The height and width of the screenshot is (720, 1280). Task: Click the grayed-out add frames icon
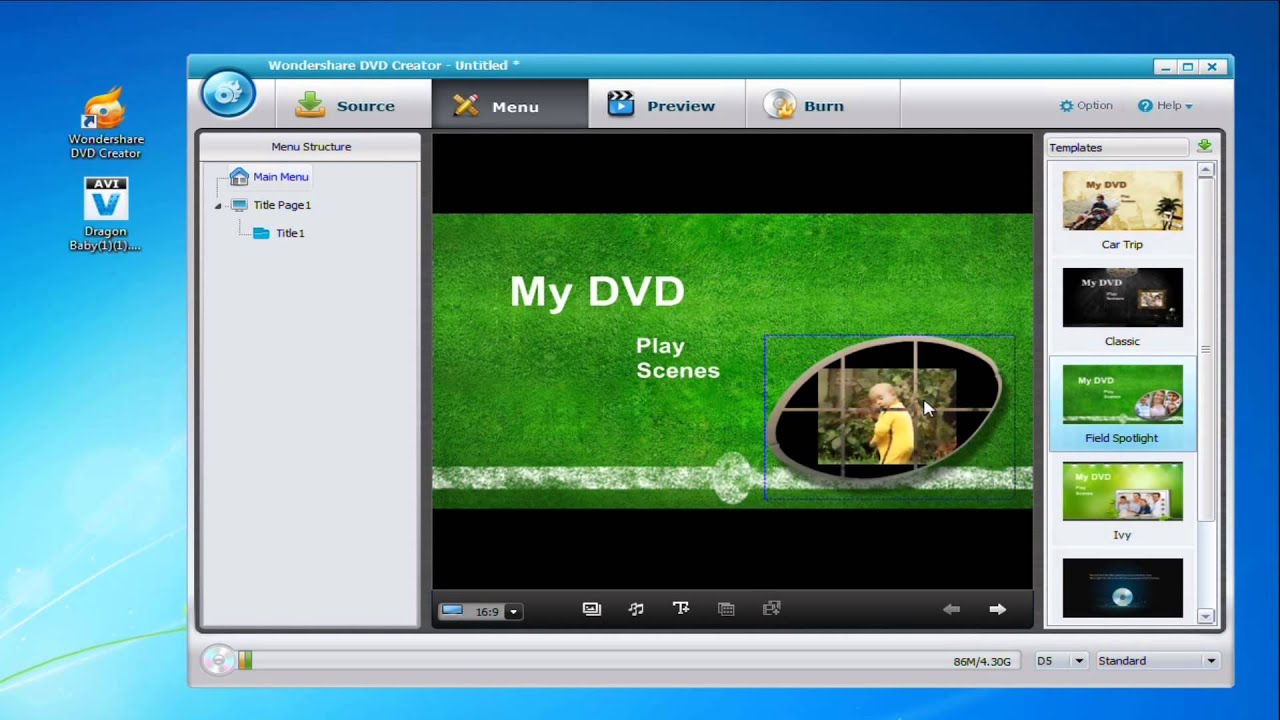click(771, 608)
